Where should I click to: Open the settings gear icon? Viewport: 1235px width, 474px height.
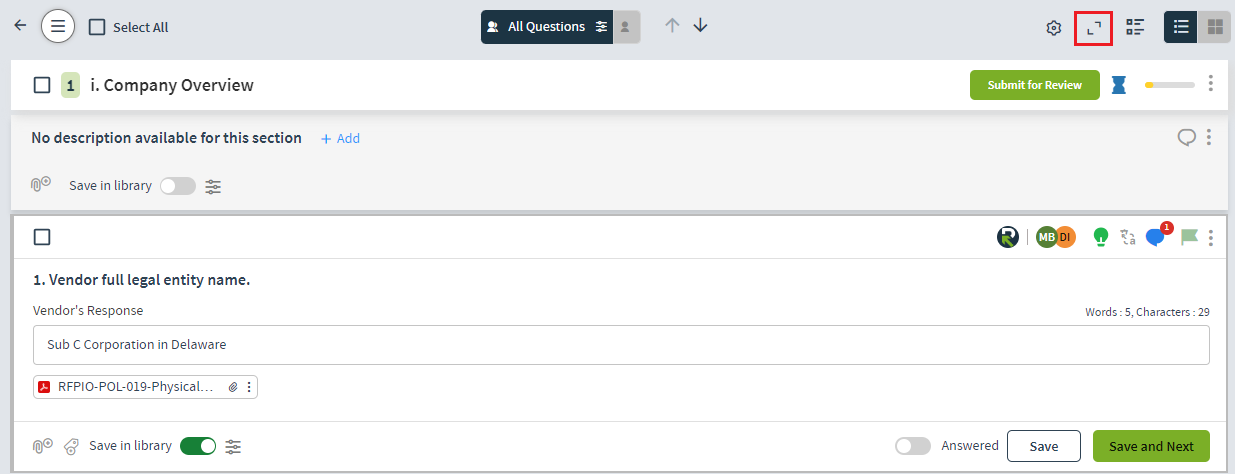1053,27
